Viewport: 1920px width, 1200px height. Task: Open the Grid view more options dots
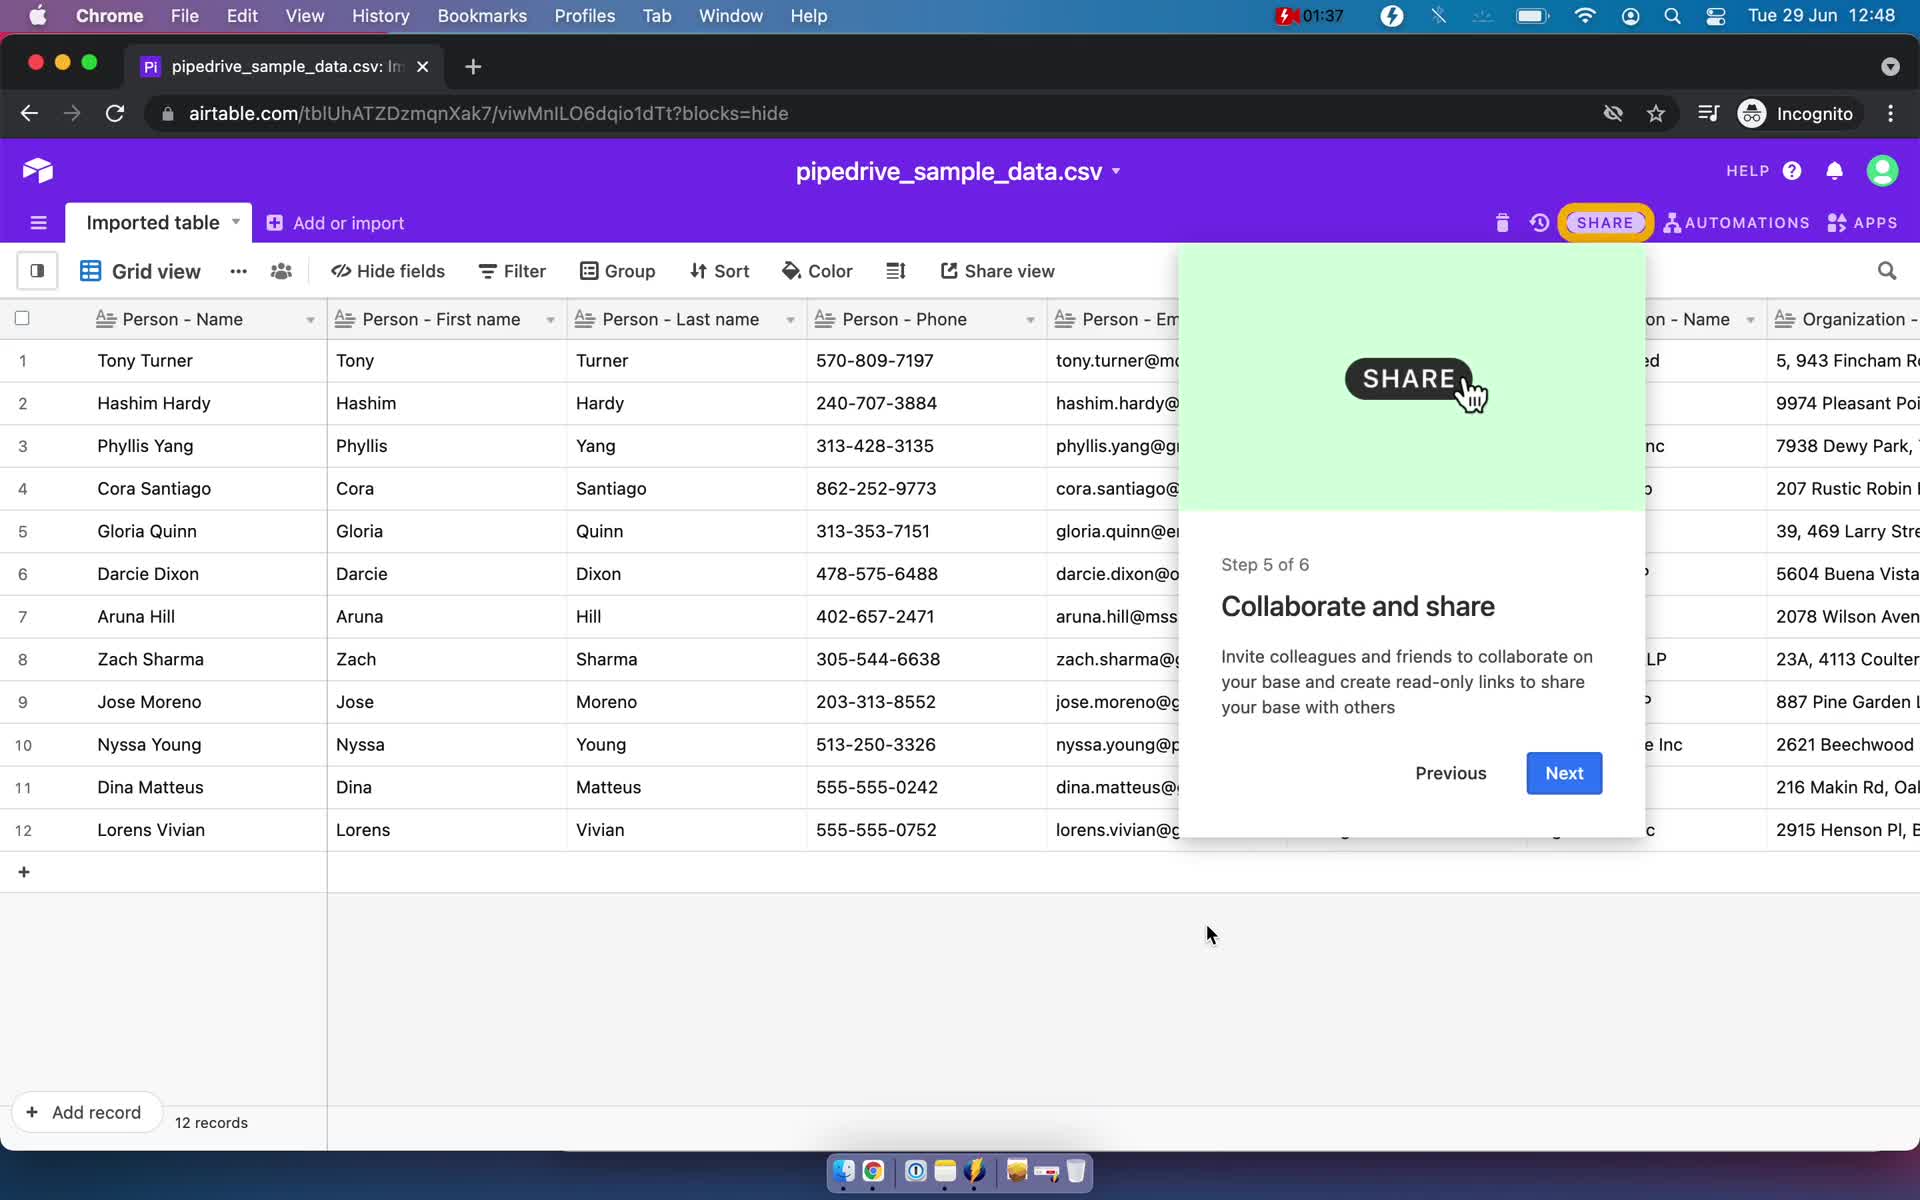pos(238,271)
